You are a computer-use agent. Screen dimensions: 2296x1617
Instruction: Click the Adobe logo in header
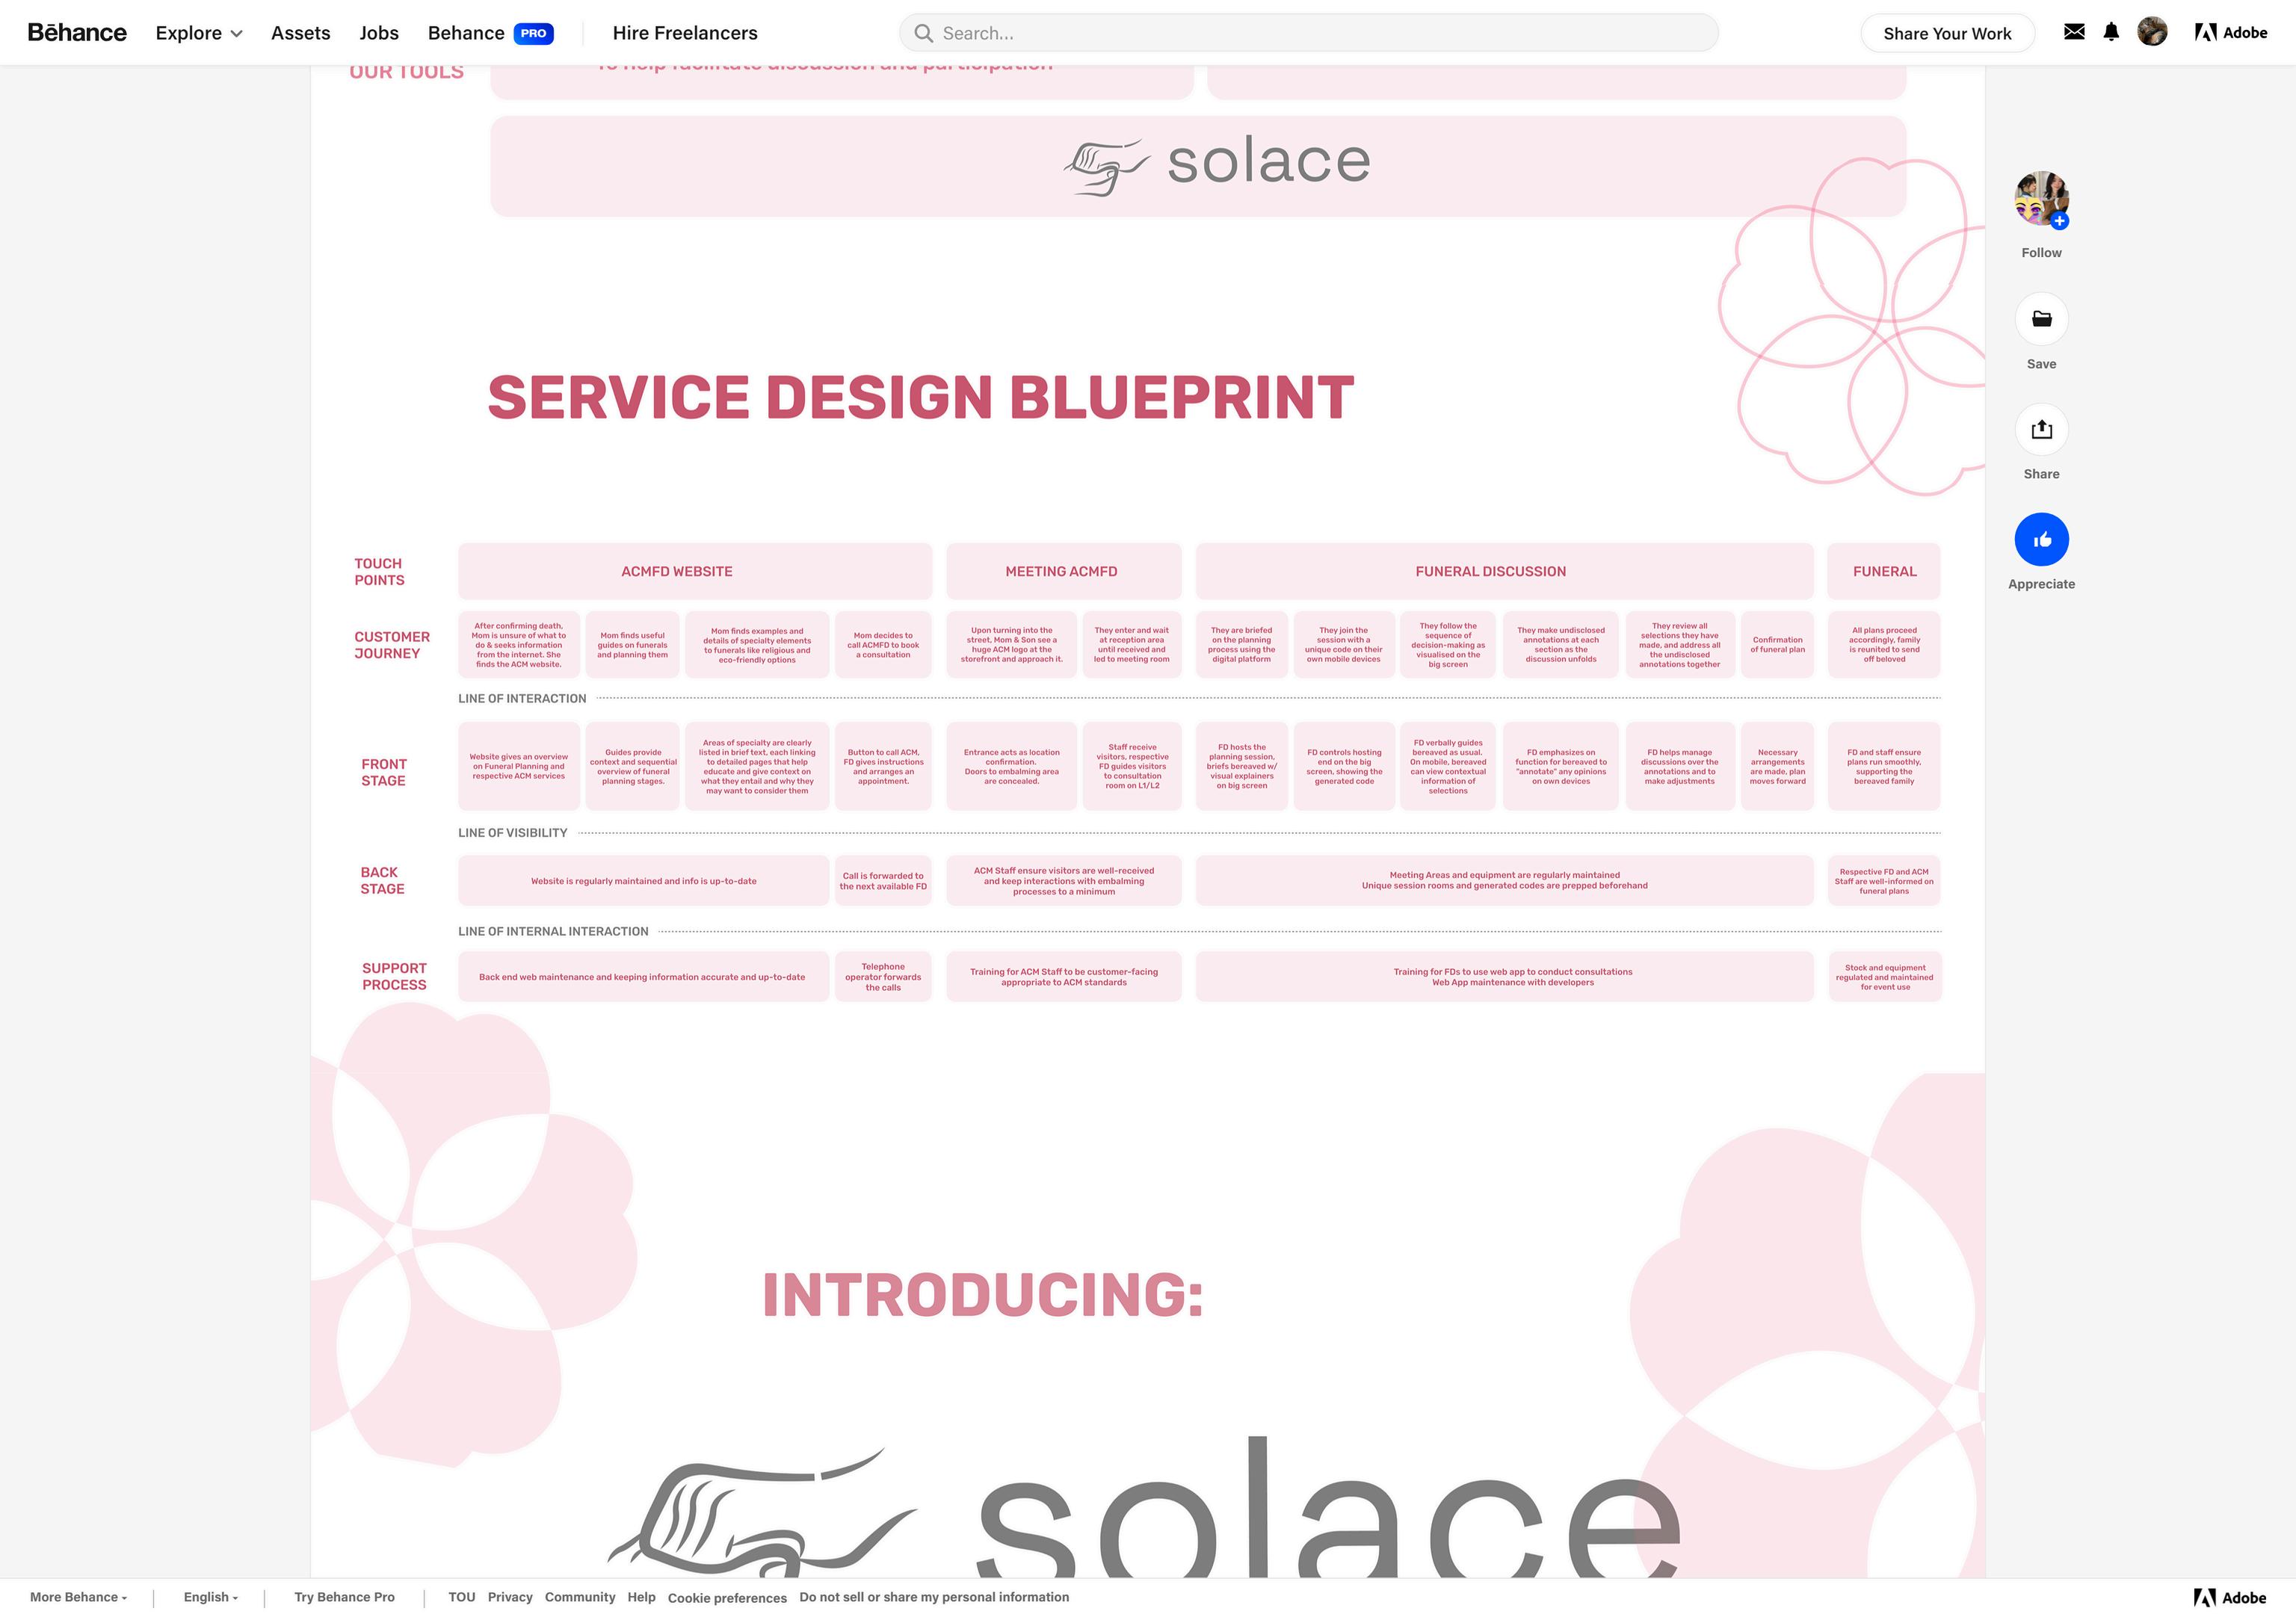(2230, 33)
